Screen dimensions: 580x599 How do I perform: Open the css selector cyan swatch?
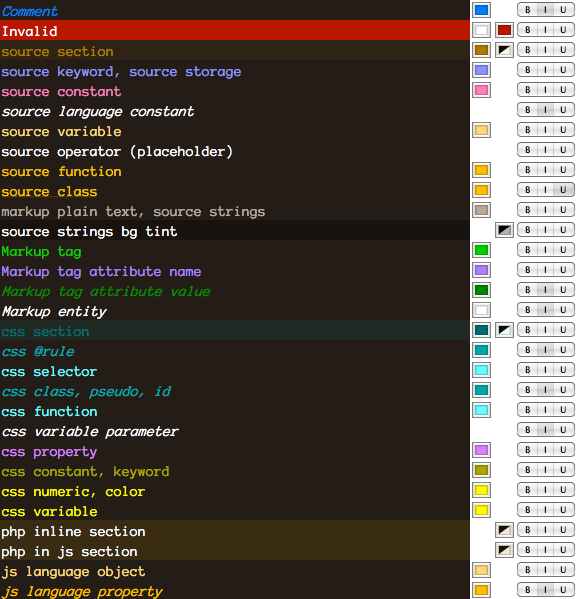tap(481, 370)
